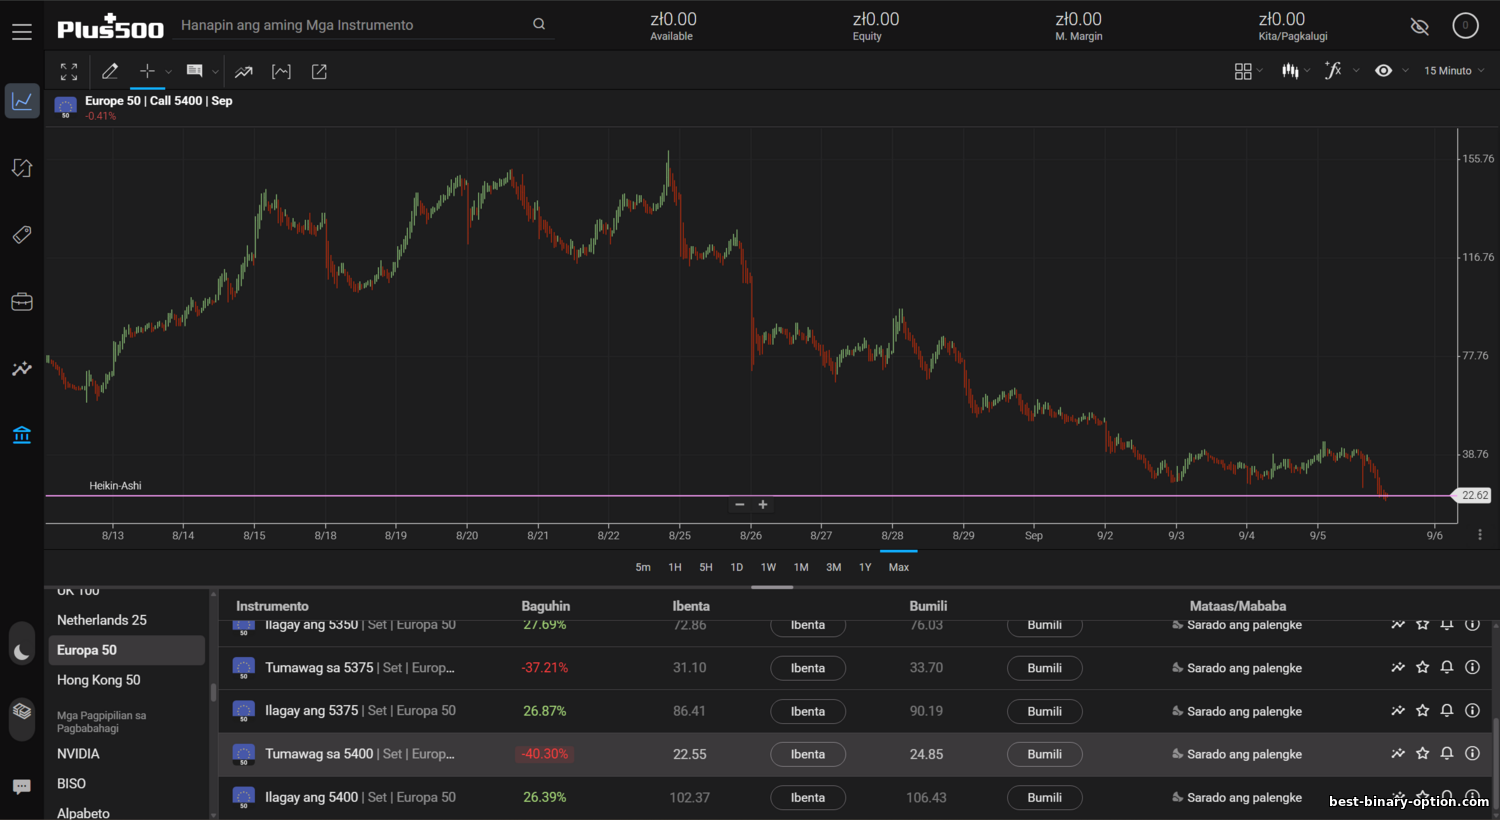The width and height of the screenshot is (1500, 820).
Task: Pop out chart in new window
Action: pyautogui.click(x=319, y=72)
